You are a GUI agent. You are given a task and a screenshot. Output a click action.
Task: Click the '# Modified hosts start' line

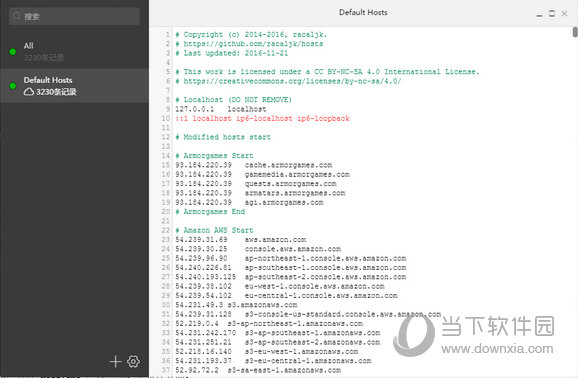coord(223,137)
